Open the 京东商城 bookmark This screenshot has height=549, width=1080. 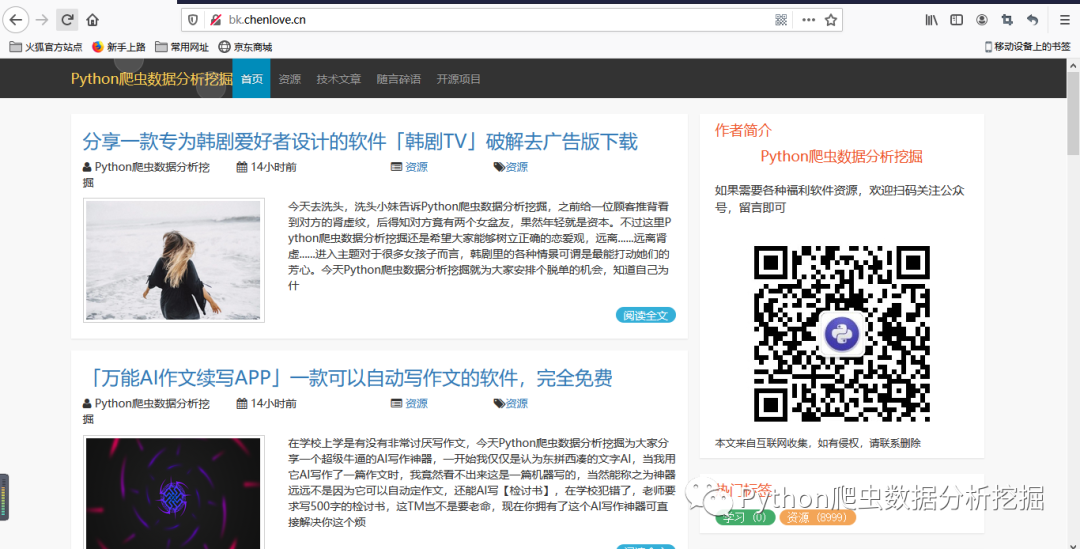click(x=245, y=47)
